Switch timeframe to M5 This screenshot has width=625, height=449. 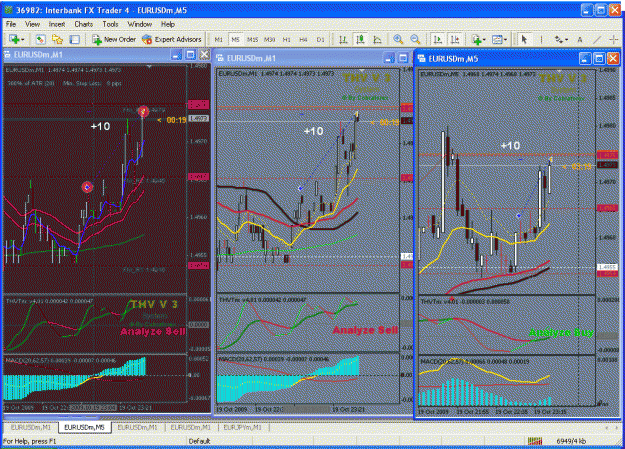(235, 39)
